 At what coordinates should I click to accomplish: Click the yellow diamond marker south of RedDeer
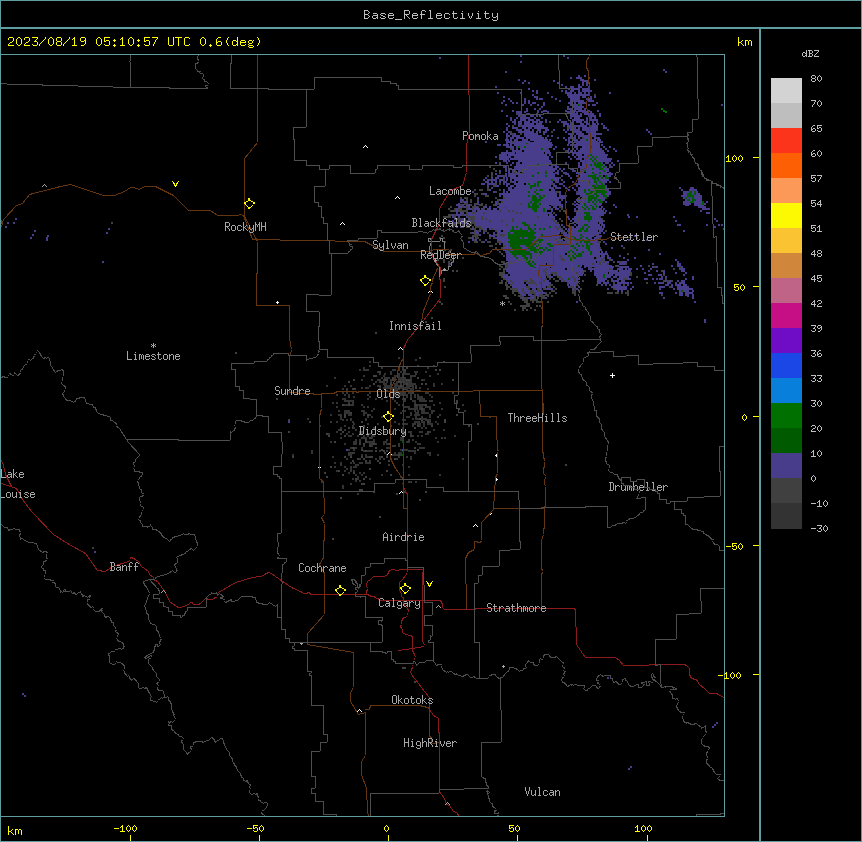tap(425, 281)
